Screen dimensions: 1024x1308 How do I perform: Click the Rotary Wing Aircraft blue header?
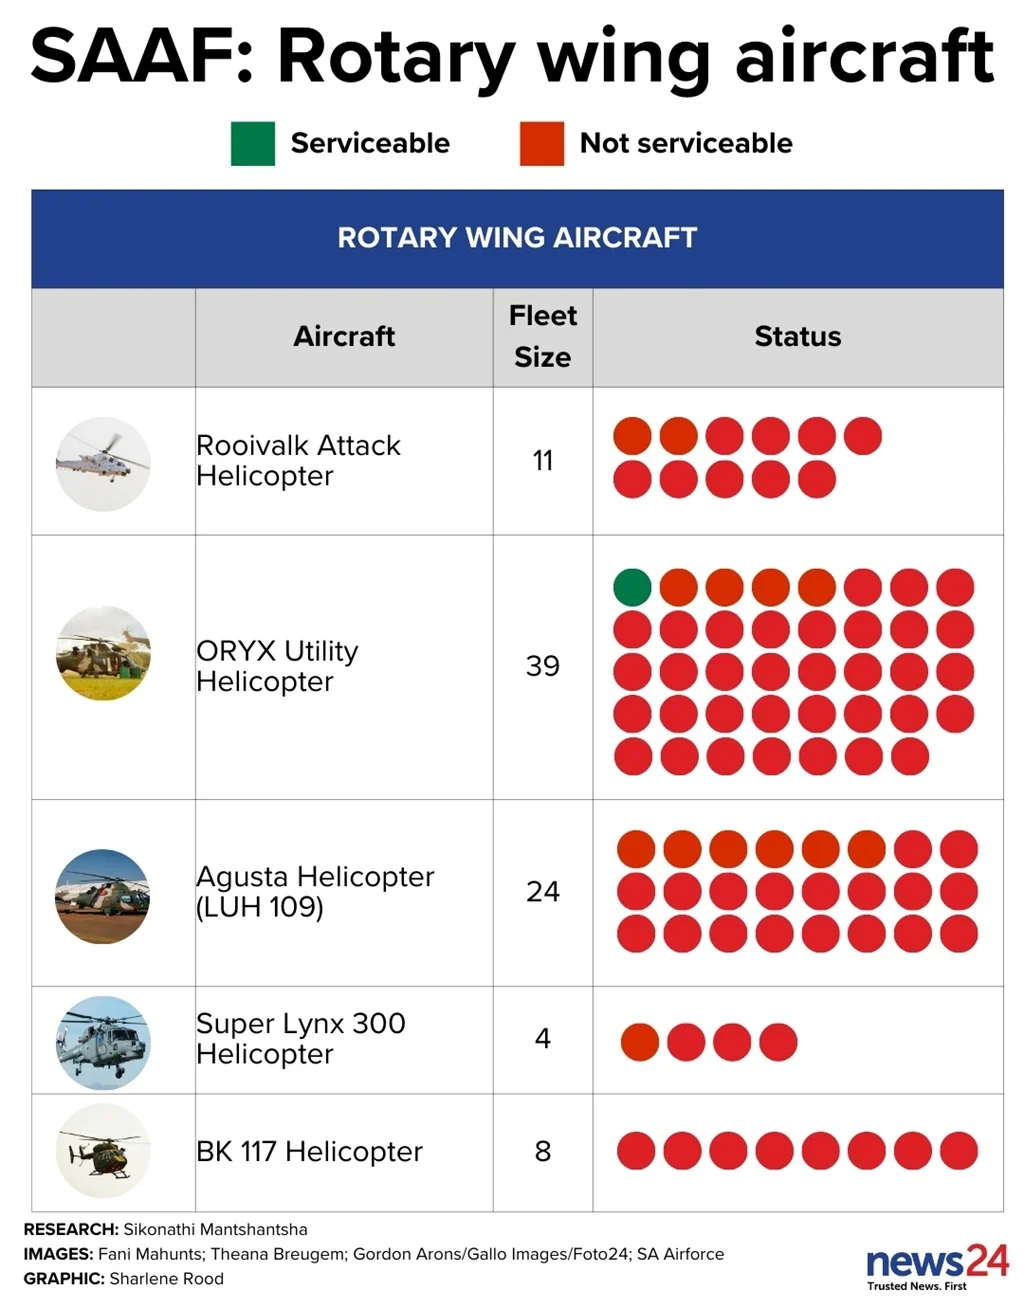click(x=517, y=238)
